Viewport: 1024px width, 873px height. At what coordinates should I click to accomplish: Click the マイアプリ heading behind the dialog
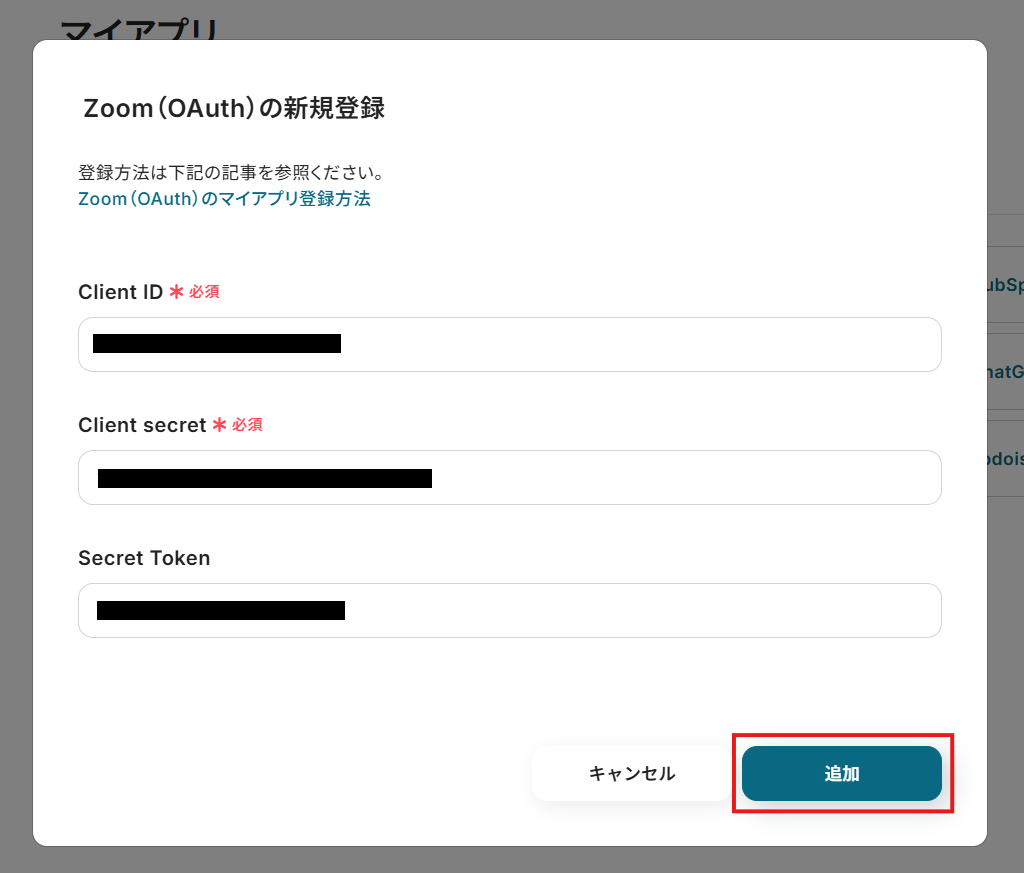point(139,29)
